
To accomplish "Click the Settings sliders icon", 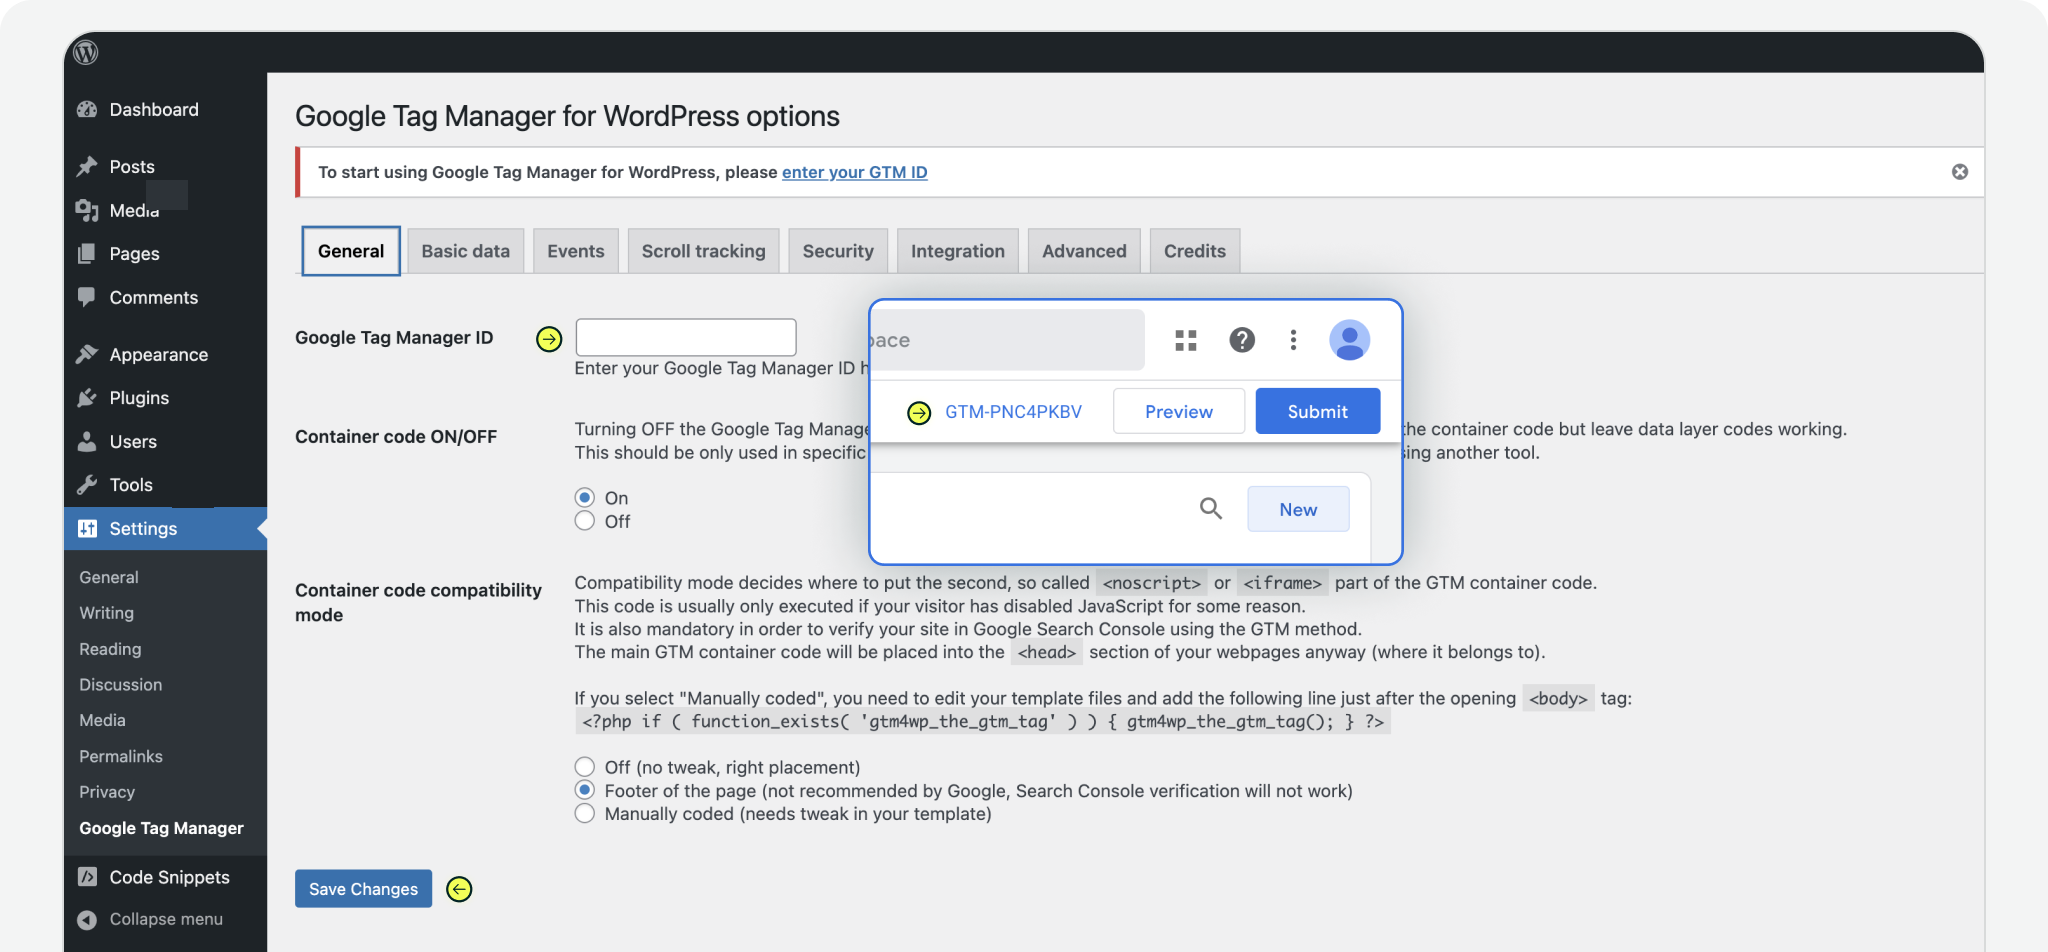I will click(87, 528).
